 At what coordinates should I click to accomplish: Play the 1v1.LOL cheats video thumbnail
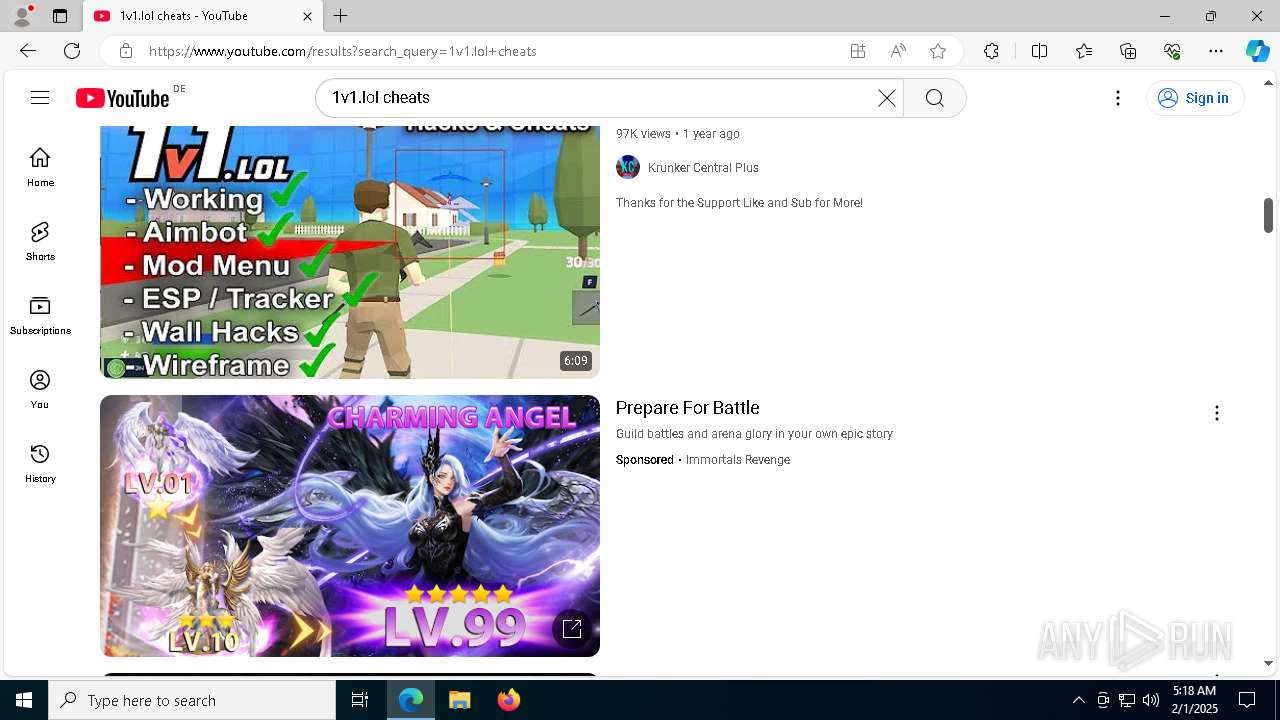pos(350,252)
